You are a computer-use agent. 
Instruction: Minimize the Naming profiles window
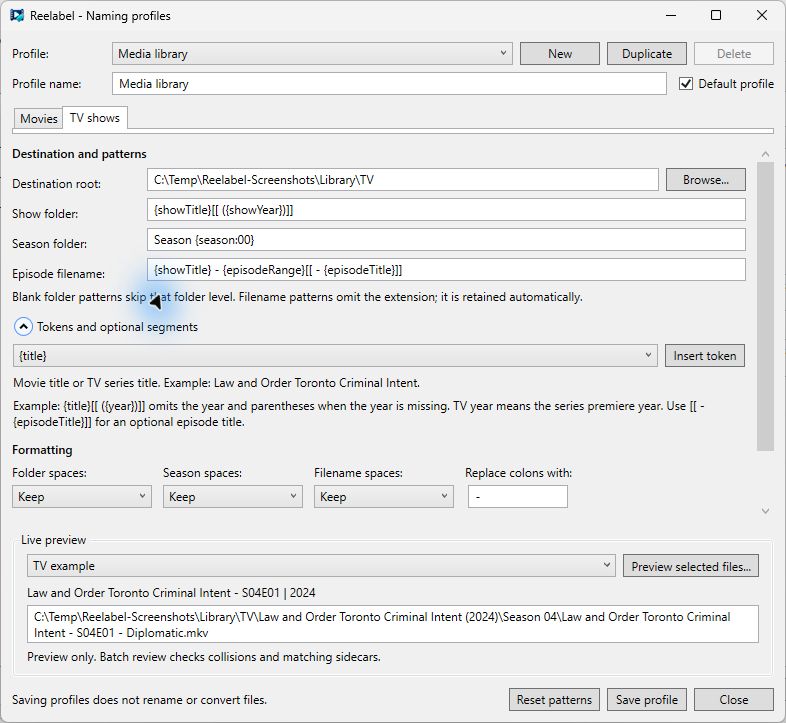click(x=671, y=15)
